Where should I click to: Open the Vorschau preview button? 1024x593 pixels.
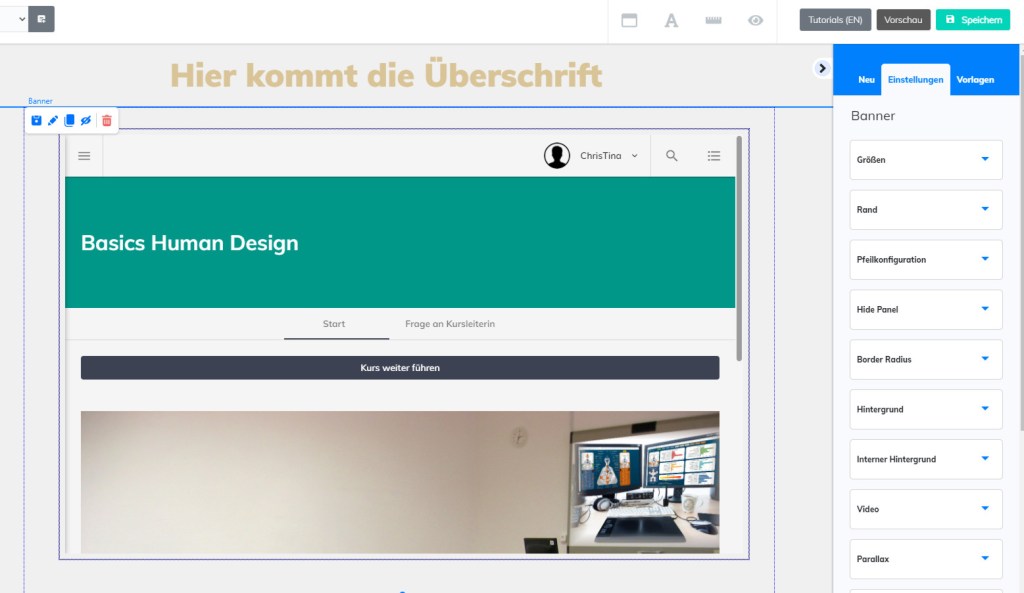pyautogui.click(x=903, y=20)
